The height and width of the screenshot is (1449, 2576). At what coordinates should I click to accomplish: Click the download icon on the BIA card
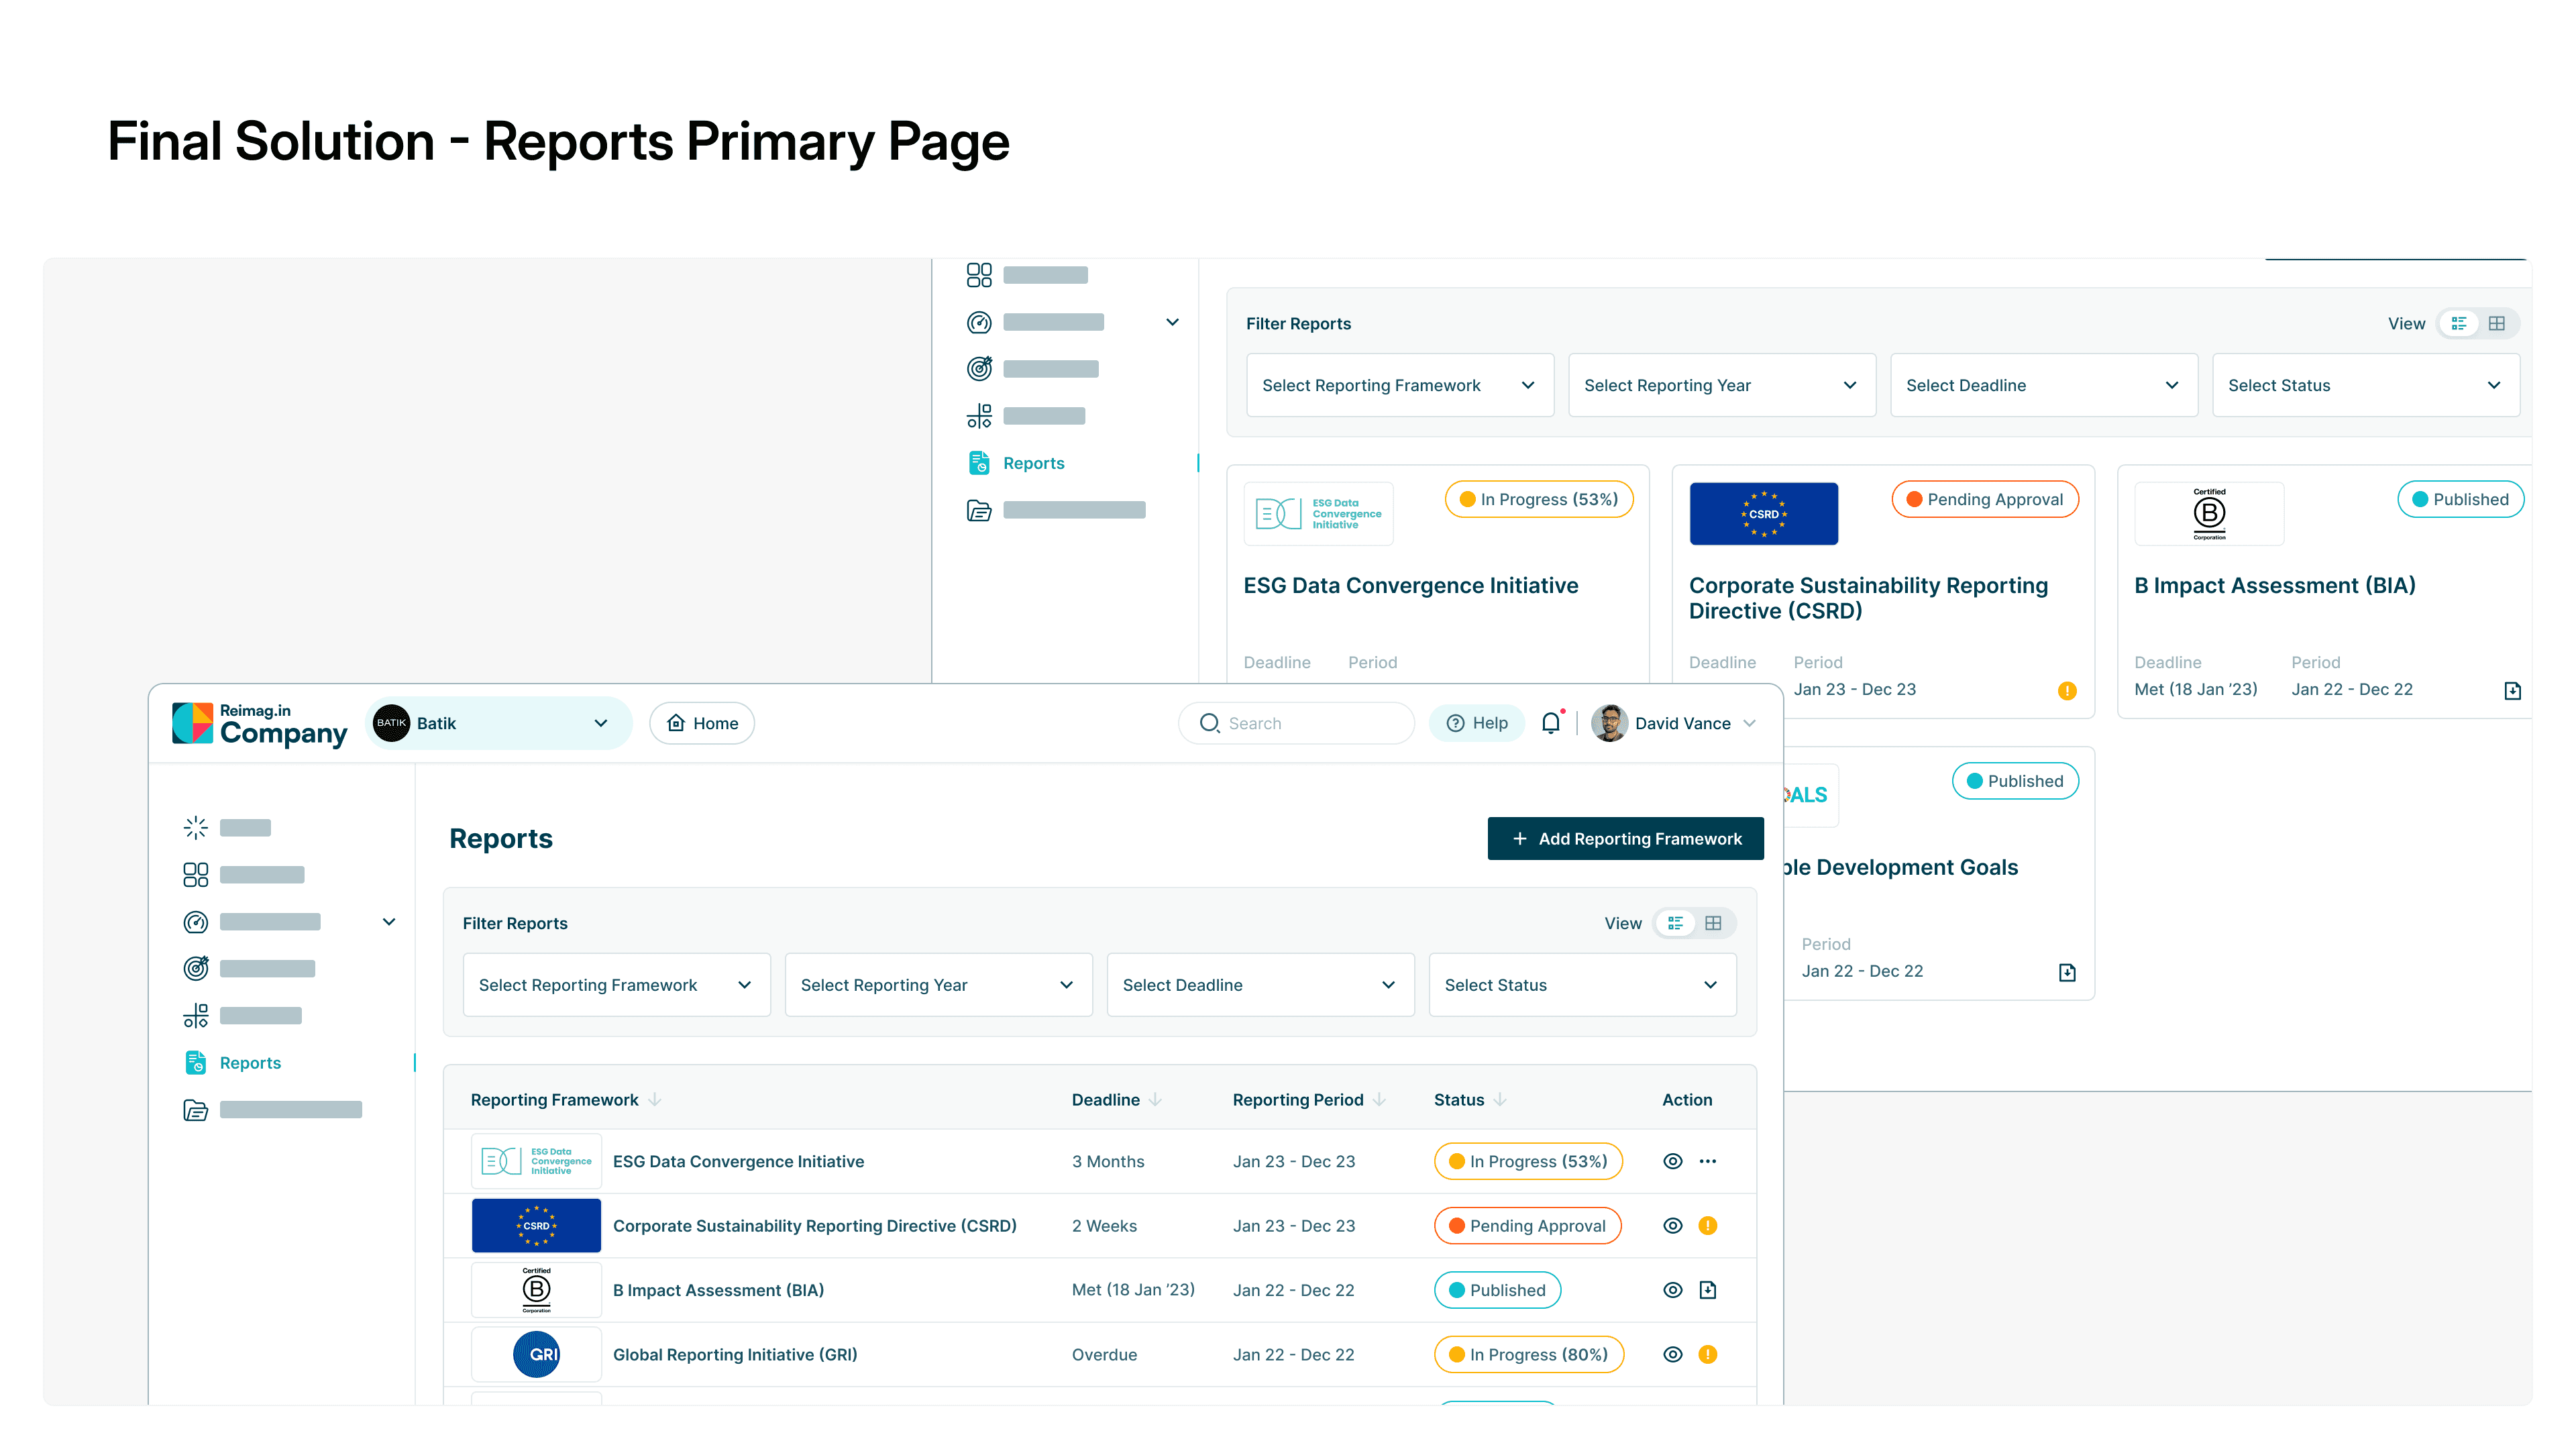point(2512,690)
